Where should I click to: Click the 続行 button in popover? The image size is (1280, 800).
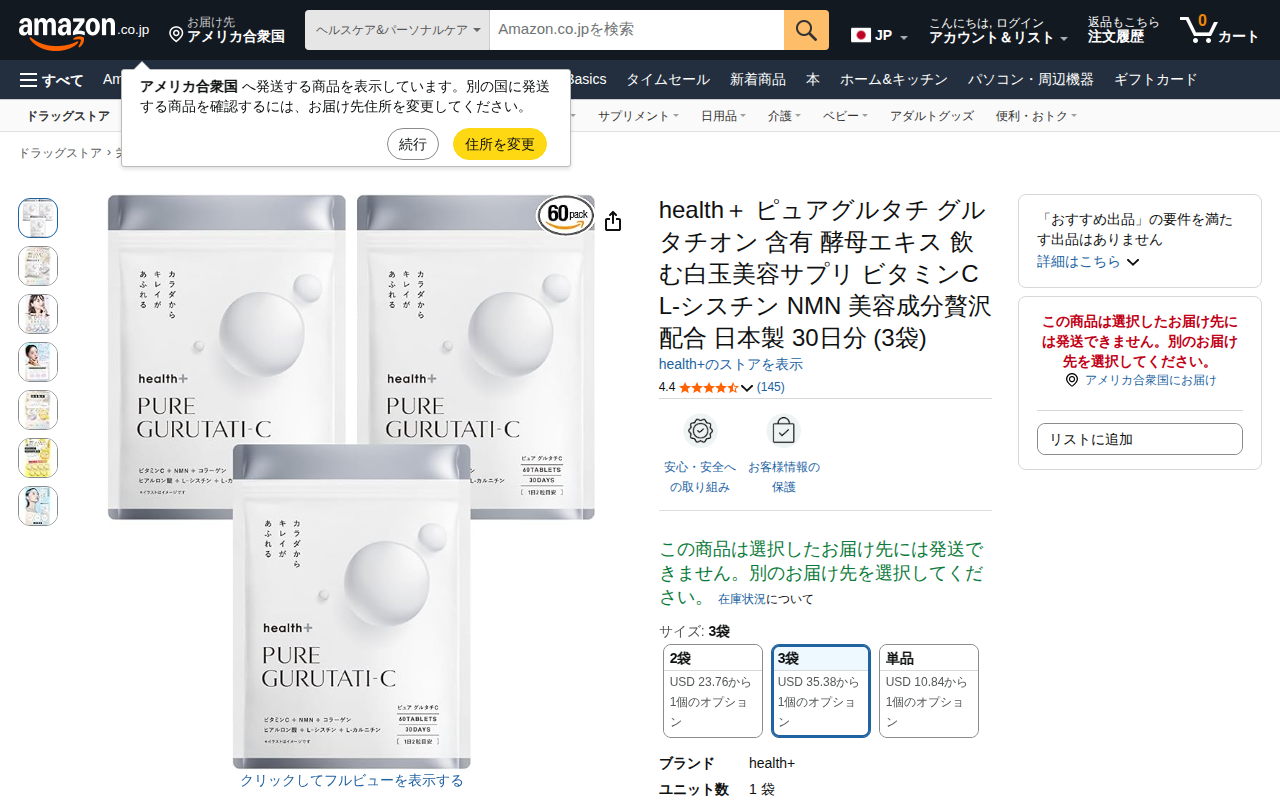coord(413,144)
